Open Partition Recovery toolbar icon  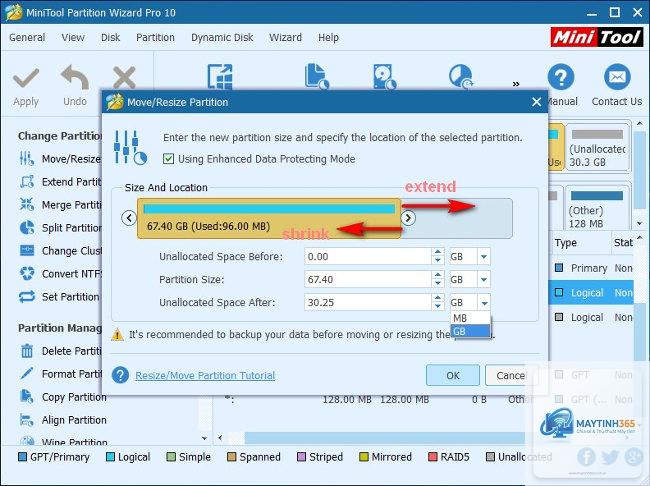tap(461, 76)
